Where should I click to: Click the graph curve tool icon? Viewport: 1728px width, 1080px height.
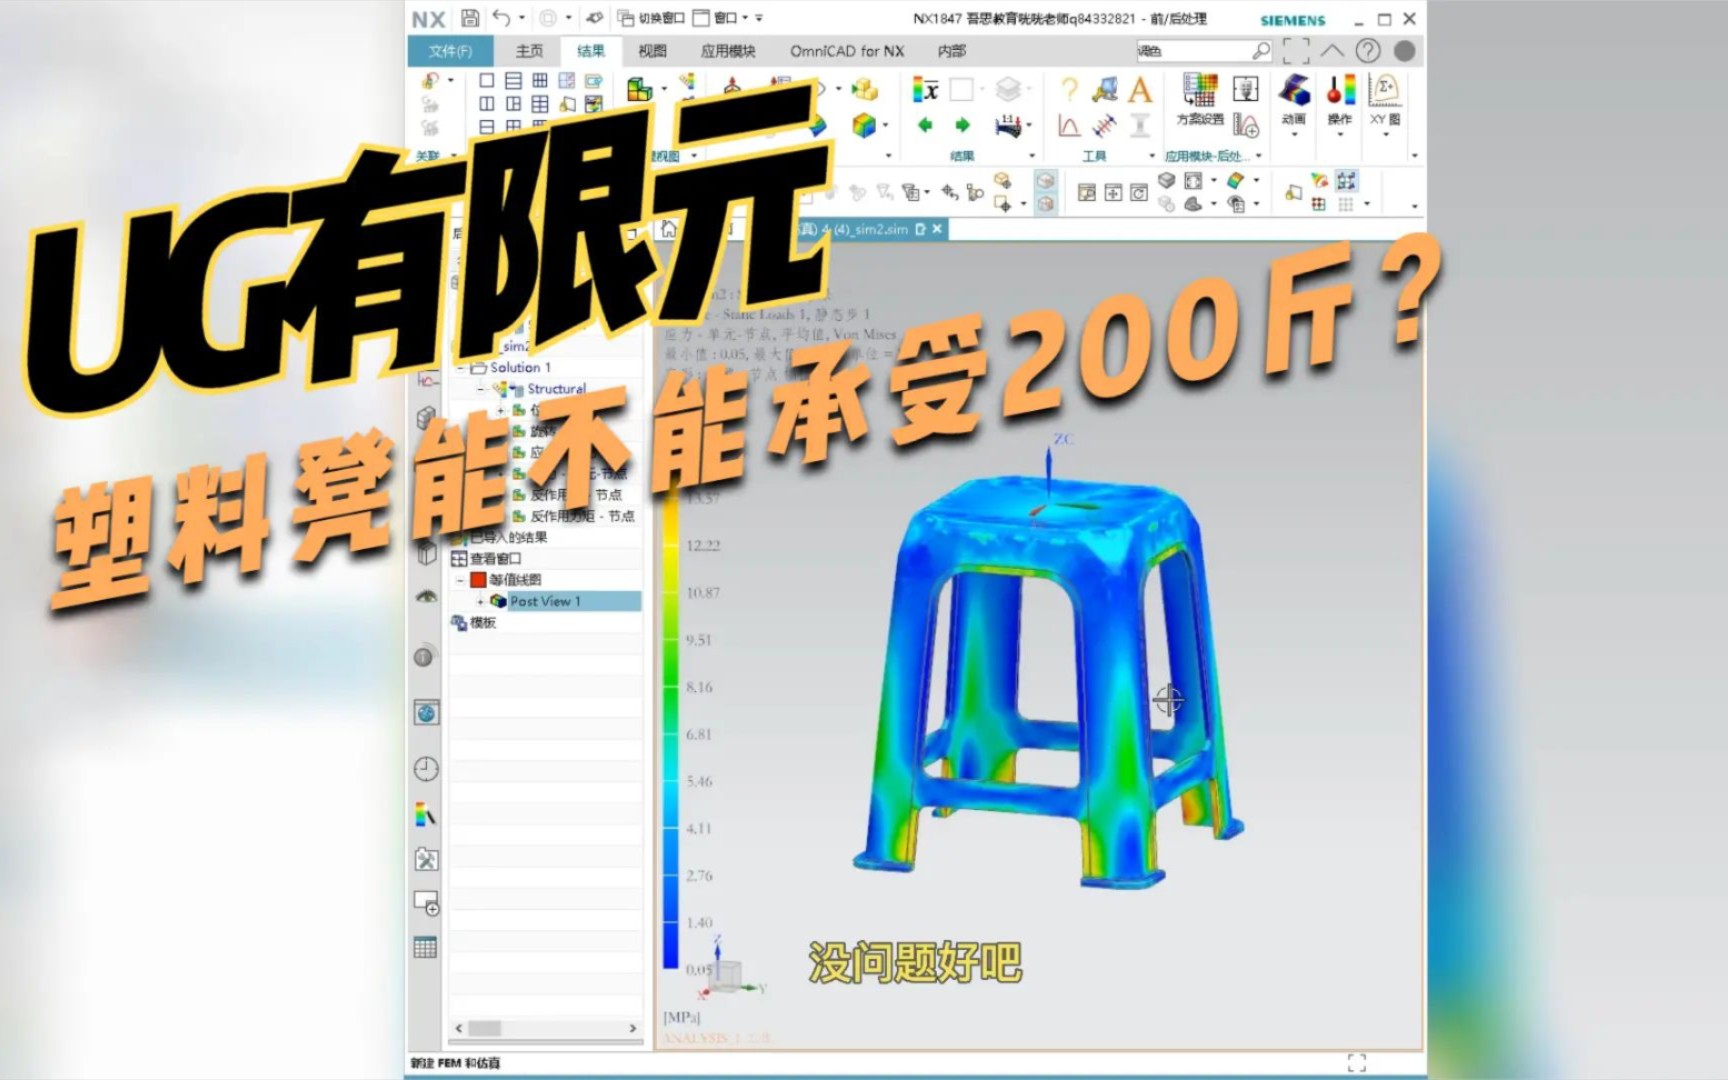tap(1069, 125)
